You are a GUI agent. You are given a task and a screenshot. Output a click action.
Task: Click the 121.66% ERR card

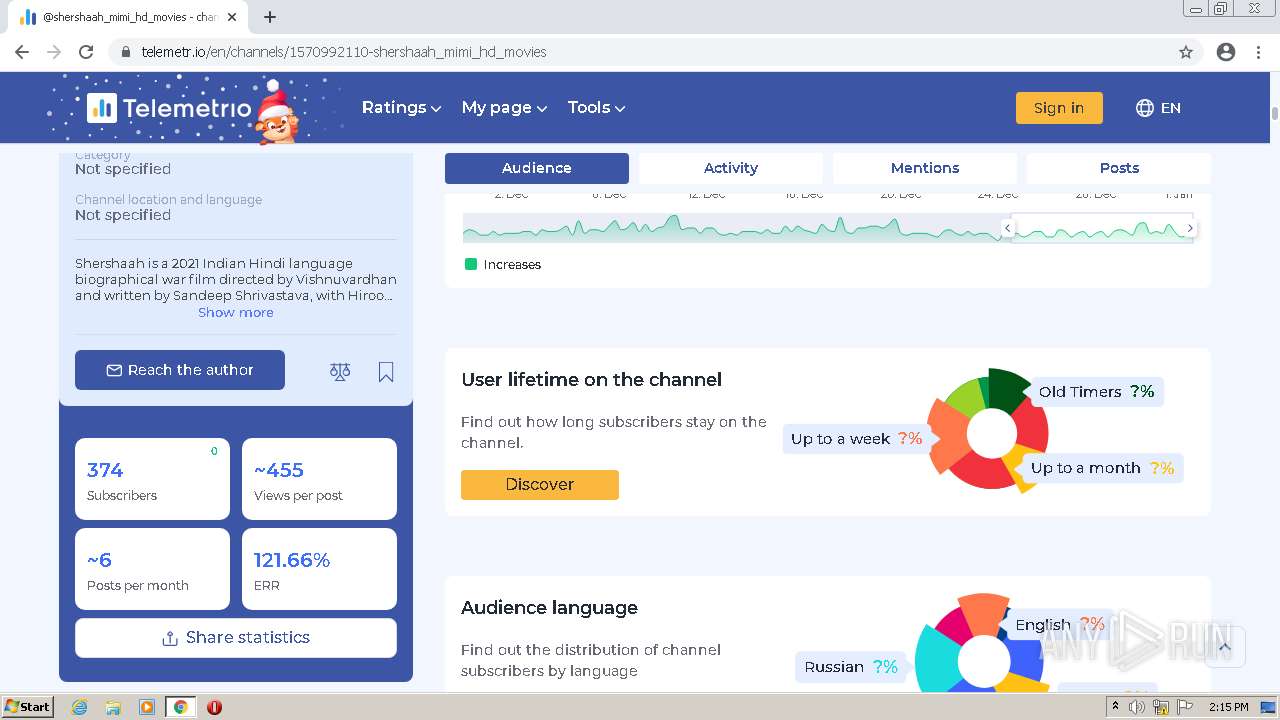(x=319, y=569)
